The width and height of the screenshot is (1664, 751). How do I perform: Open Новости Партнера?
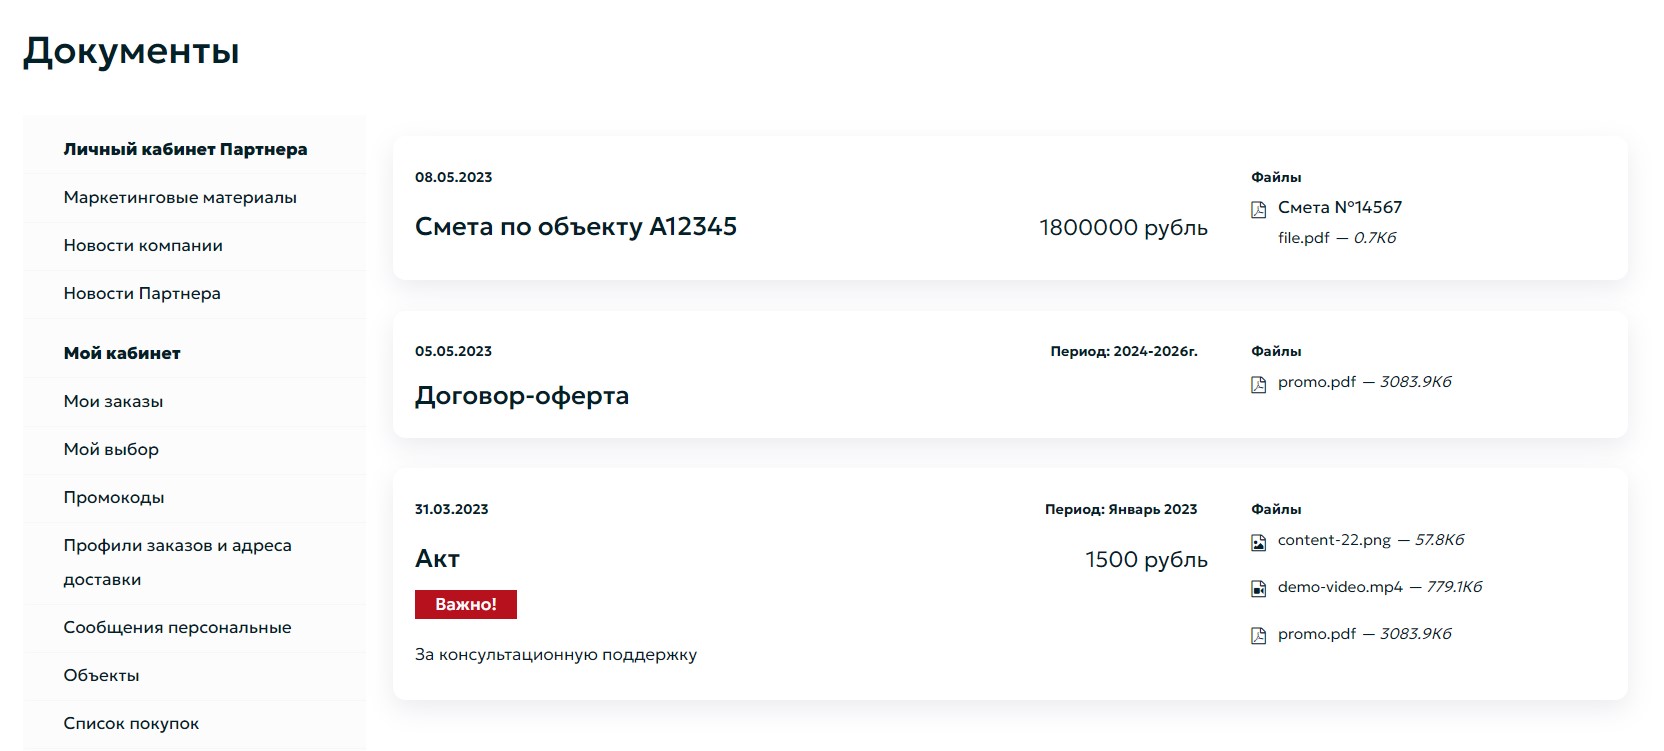143,293
